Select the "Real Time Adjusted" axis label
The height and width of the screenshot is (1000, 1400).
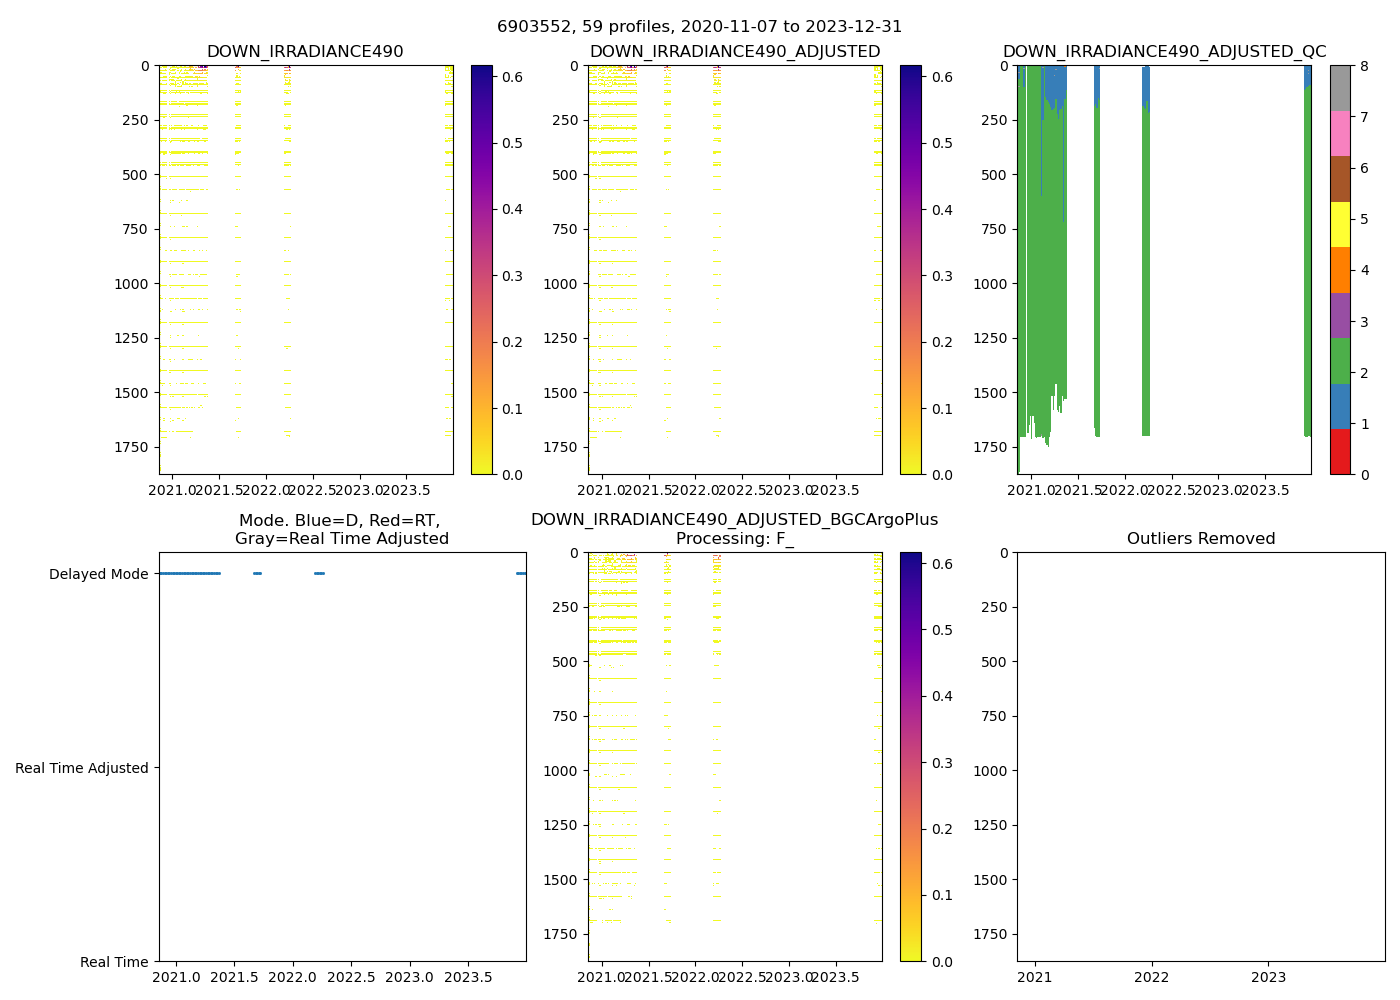click(81, 768)
